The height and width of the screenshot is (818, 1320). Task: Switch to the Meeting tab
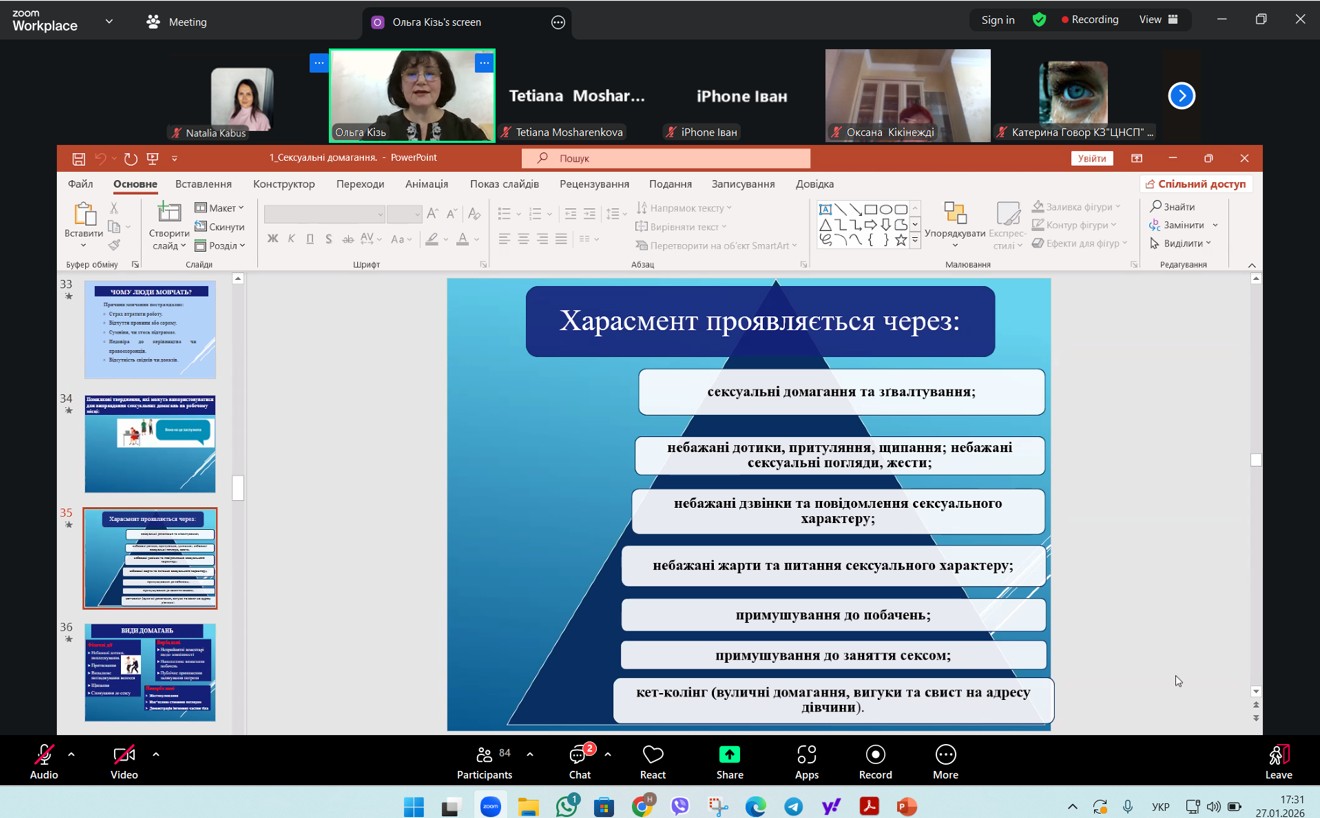pos(177,22)
